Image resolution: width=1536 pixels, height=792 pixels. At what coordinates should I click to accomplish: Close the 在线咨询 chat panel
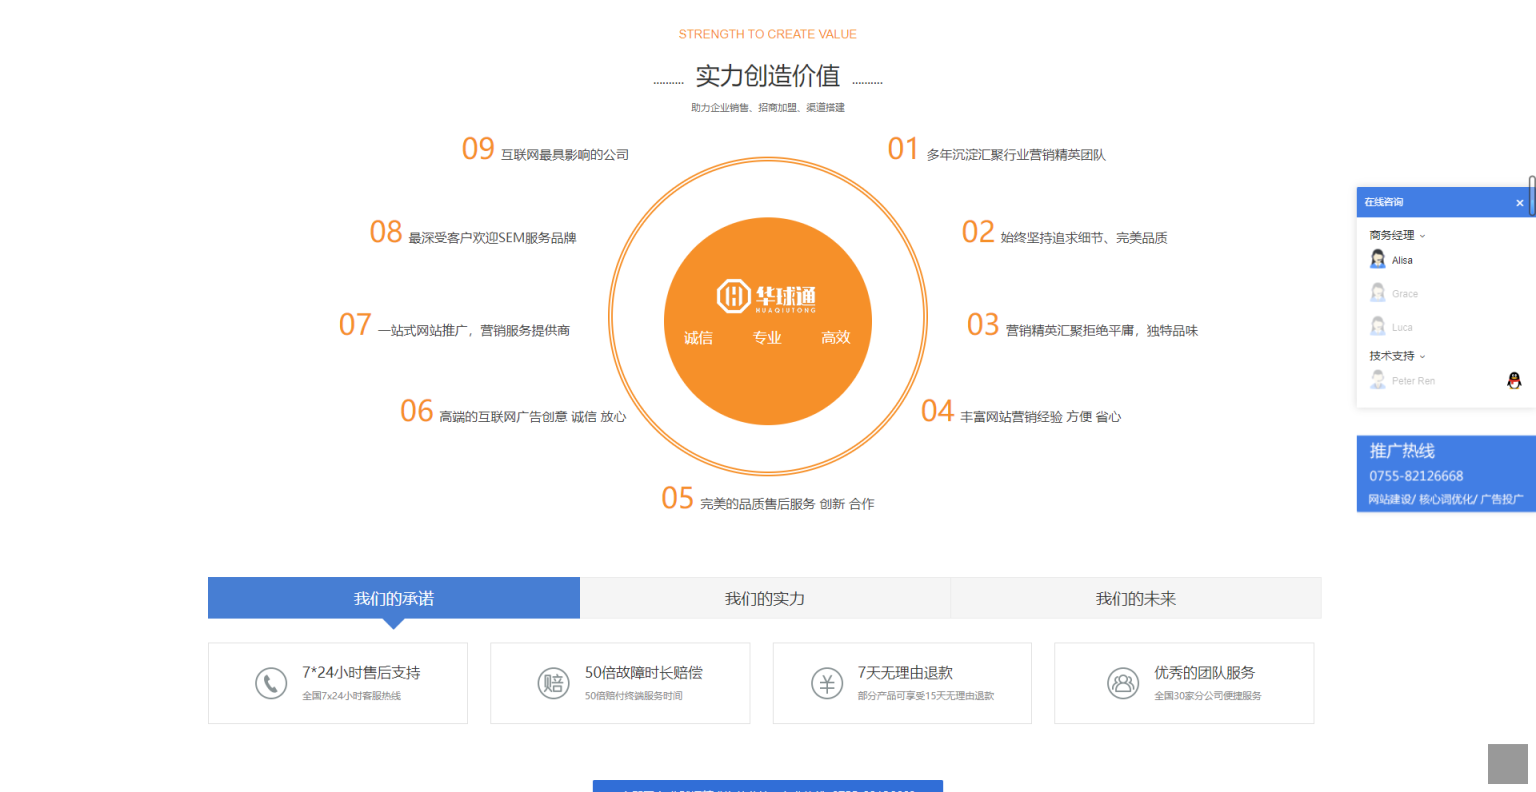pos(1519,203)
